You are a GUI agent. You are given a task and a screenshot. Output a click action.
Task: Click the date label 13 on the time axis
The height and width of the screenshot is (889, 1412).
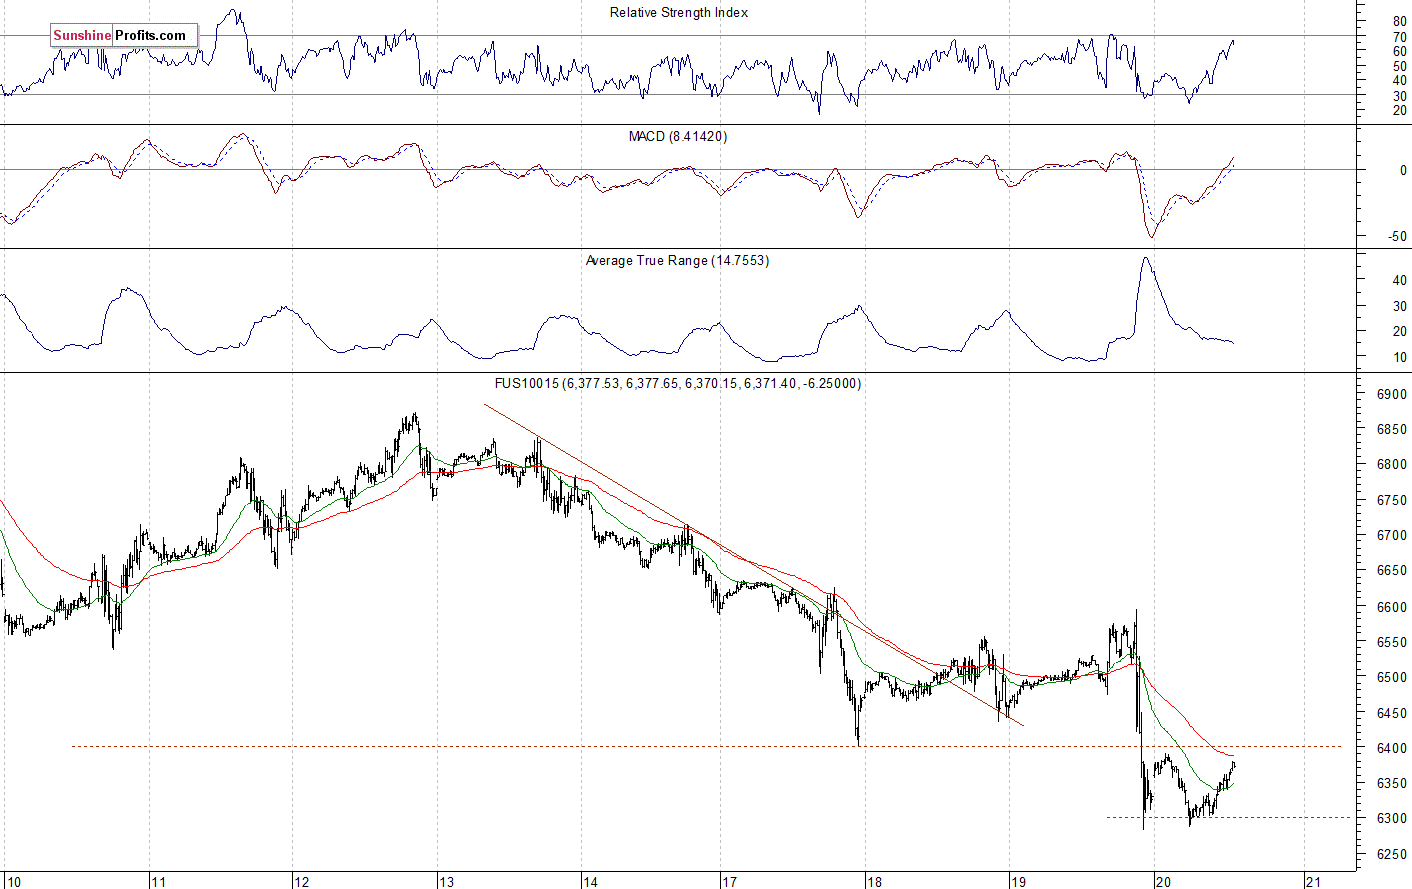[x=446, y=881]
